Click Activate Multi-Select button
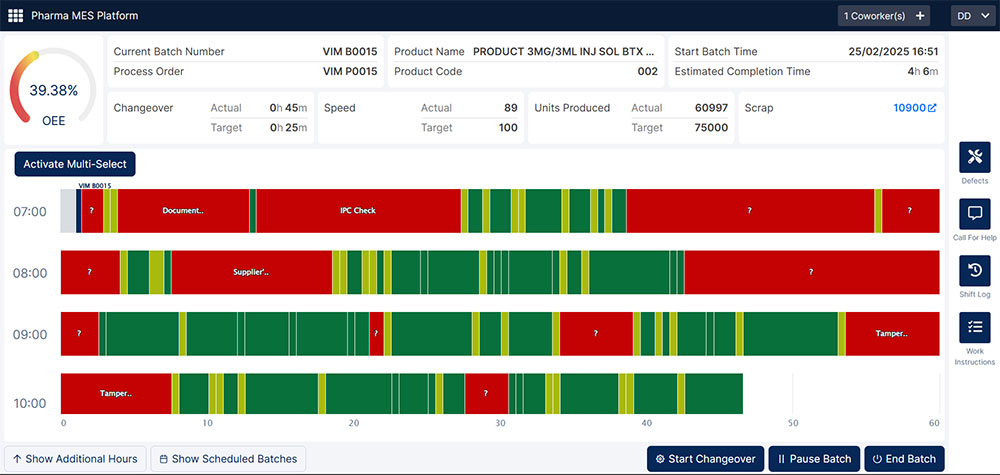The image size is (1000, 475). point(75,164)
